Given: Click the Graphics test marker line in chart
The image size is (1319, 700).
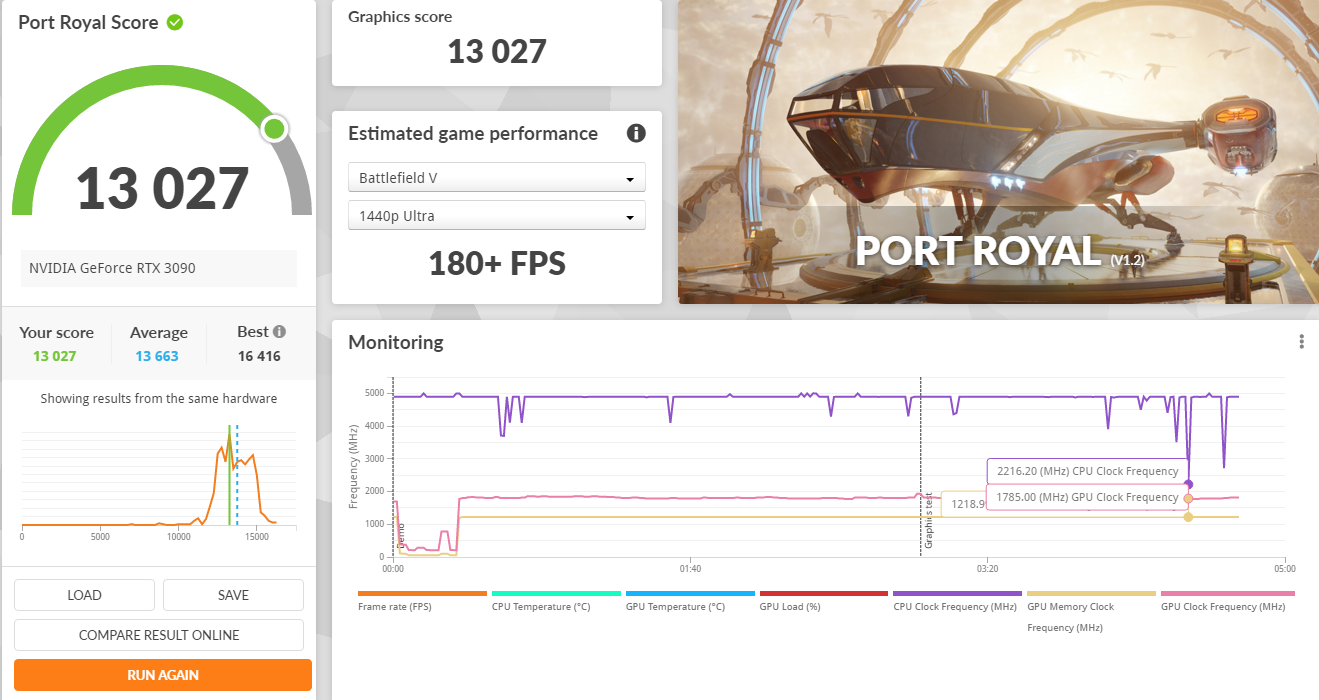Looking at the screenshot, I should coord(920,466).
